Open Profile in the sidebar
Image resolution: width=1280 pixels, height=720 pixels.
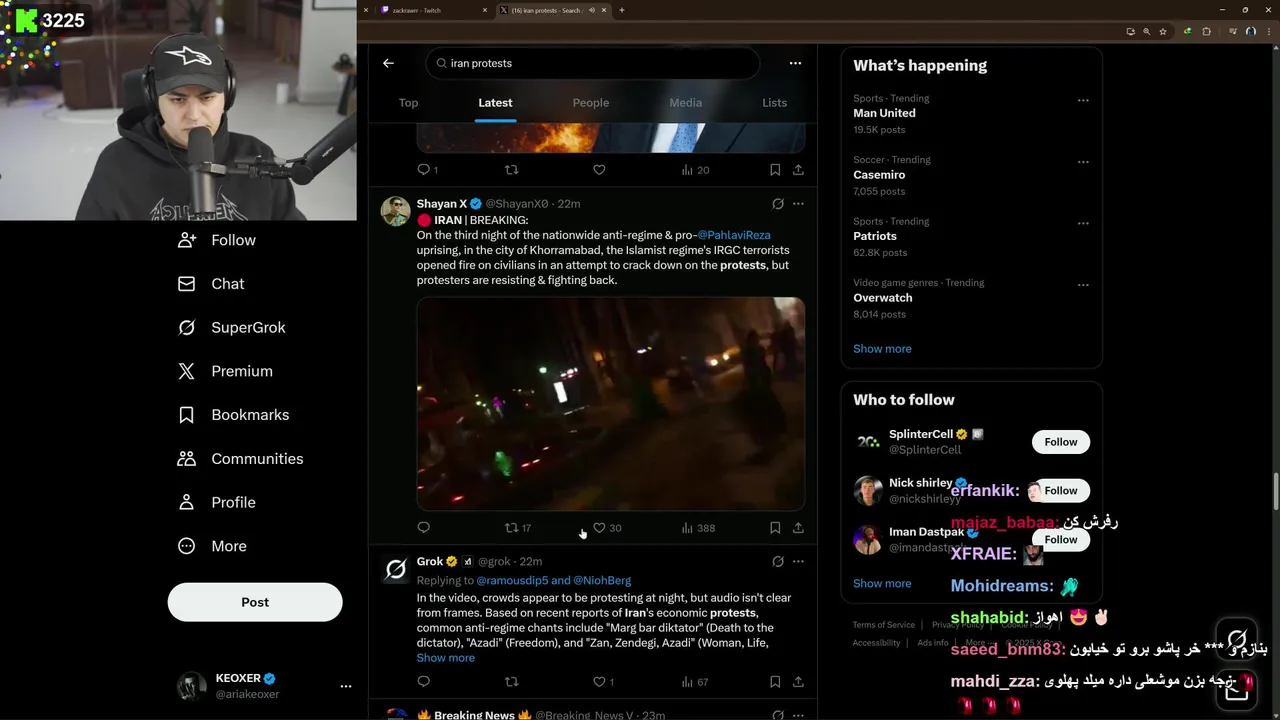216,503
